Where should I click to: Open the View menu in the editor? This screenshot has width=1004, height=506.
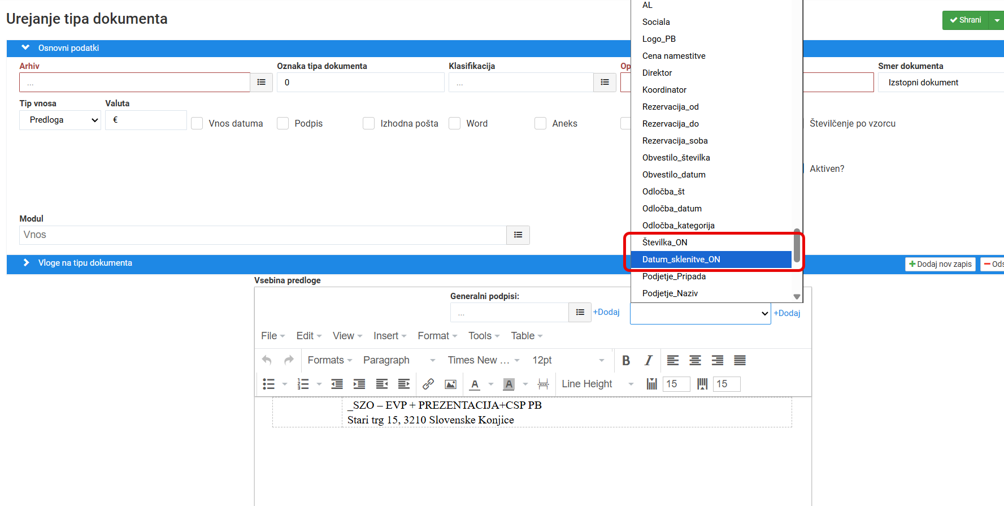[347, 336]
